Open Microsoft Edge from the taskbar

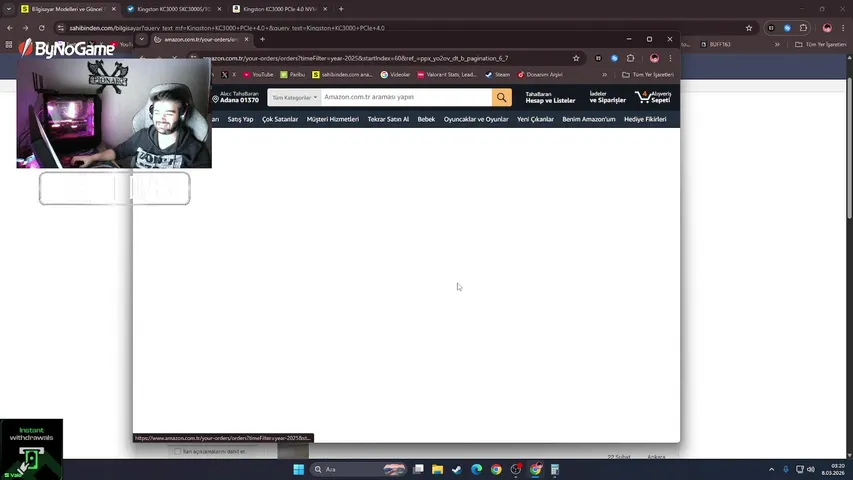(x=477, y=470)
